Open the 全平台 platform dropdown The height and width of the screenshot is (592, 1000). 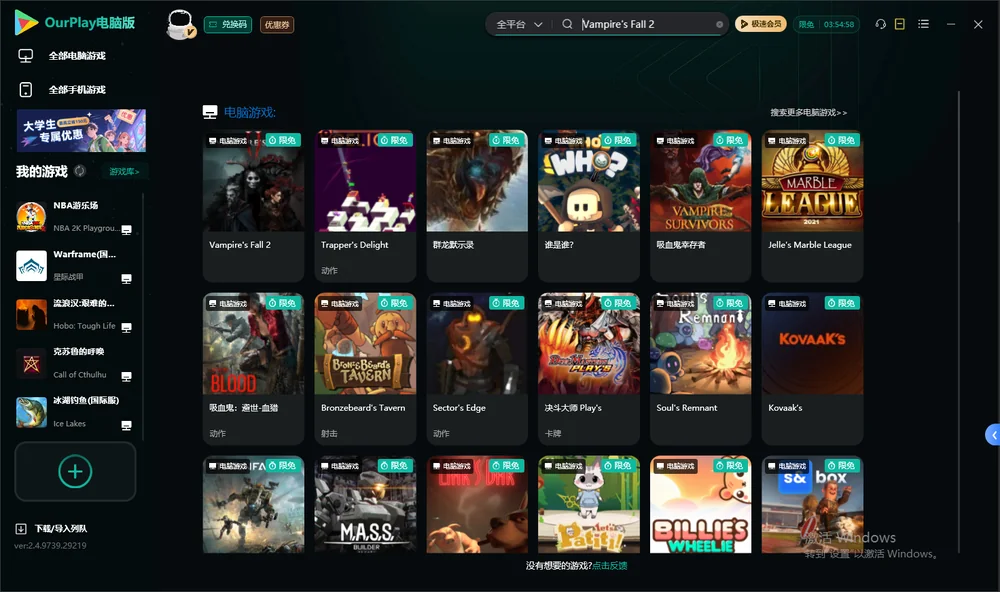(519, 24)
